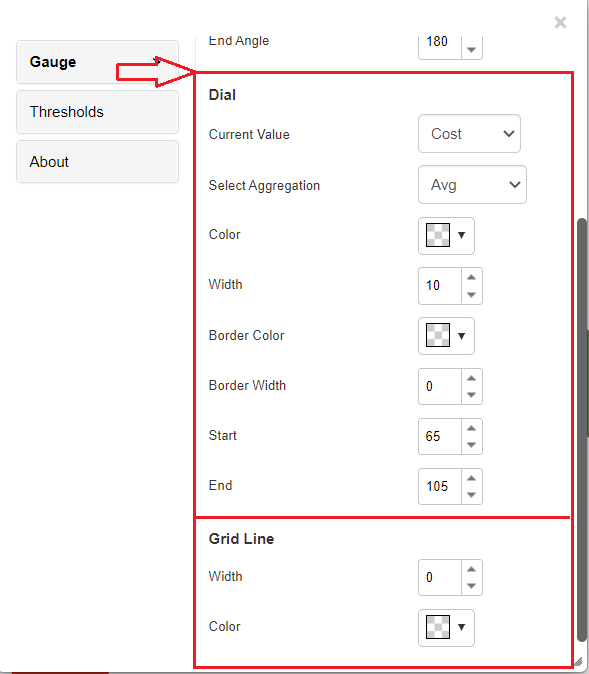
Task: Close the settings dialog
Action: click(x=560, y=22)
